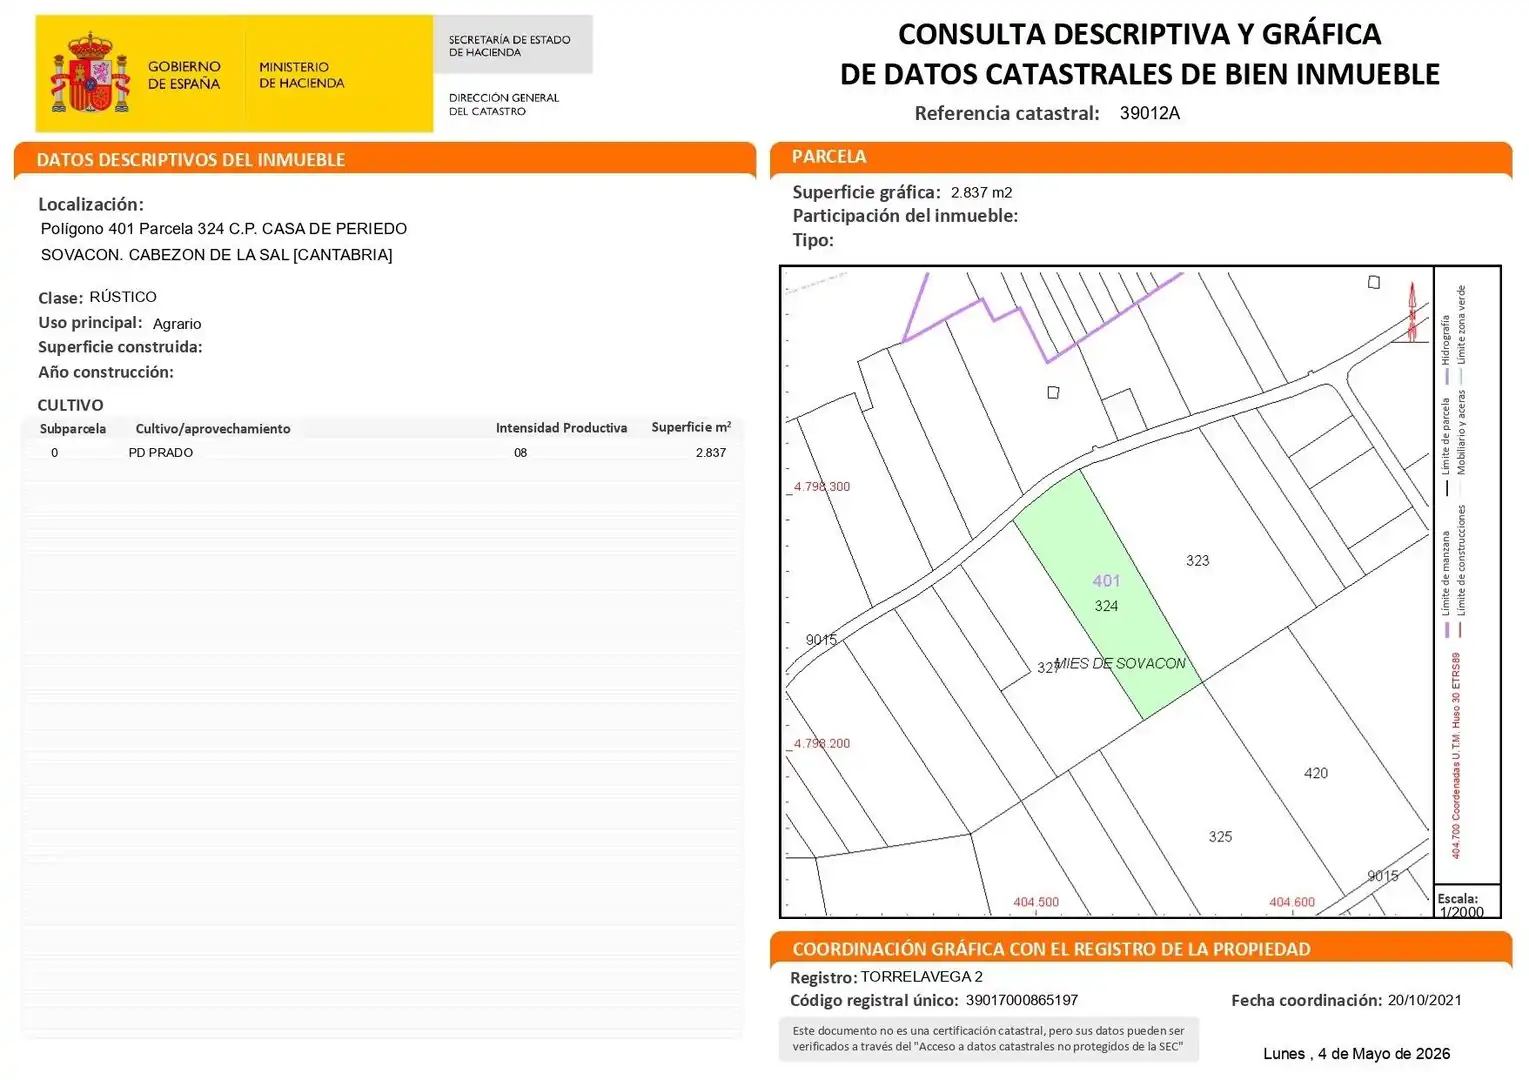The width and height of the screenshot is (1529, 1080).
Task: Select the 2.837 surface cell in table
Action: point(711,453)
